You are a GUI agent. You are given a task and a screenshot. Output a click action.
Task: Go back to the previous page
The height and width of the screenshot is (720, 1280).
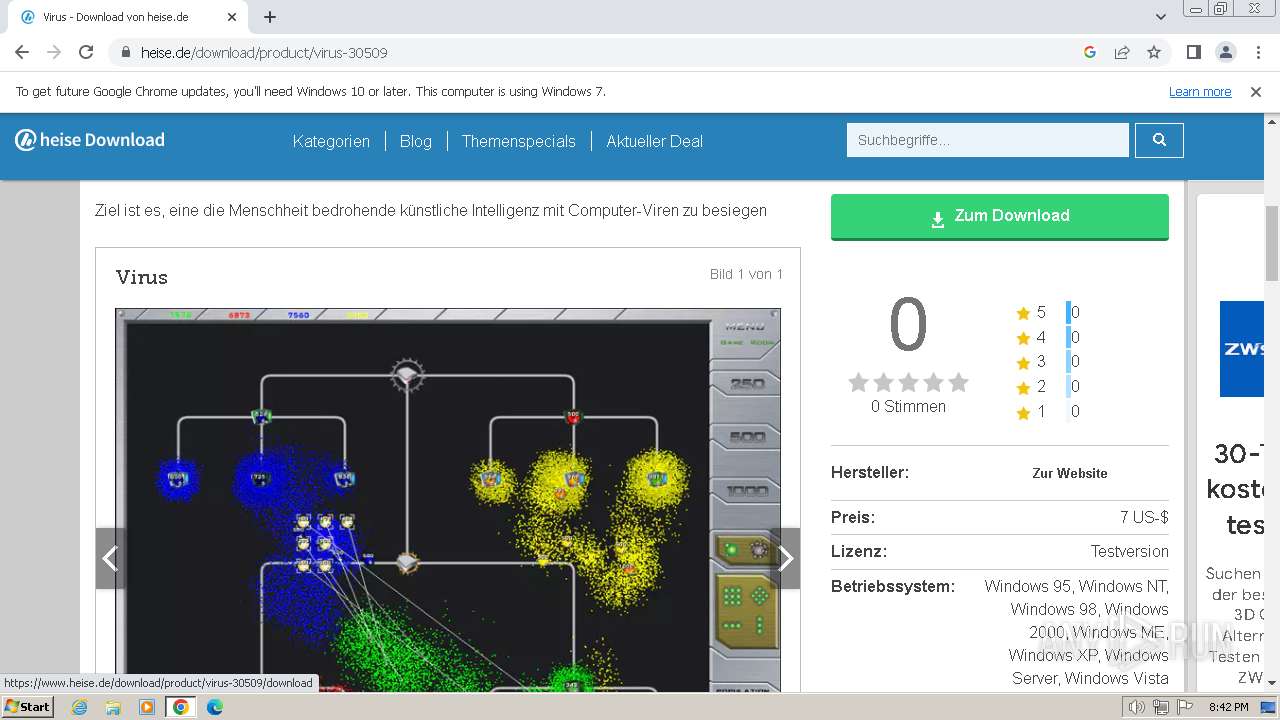[22, 52]
